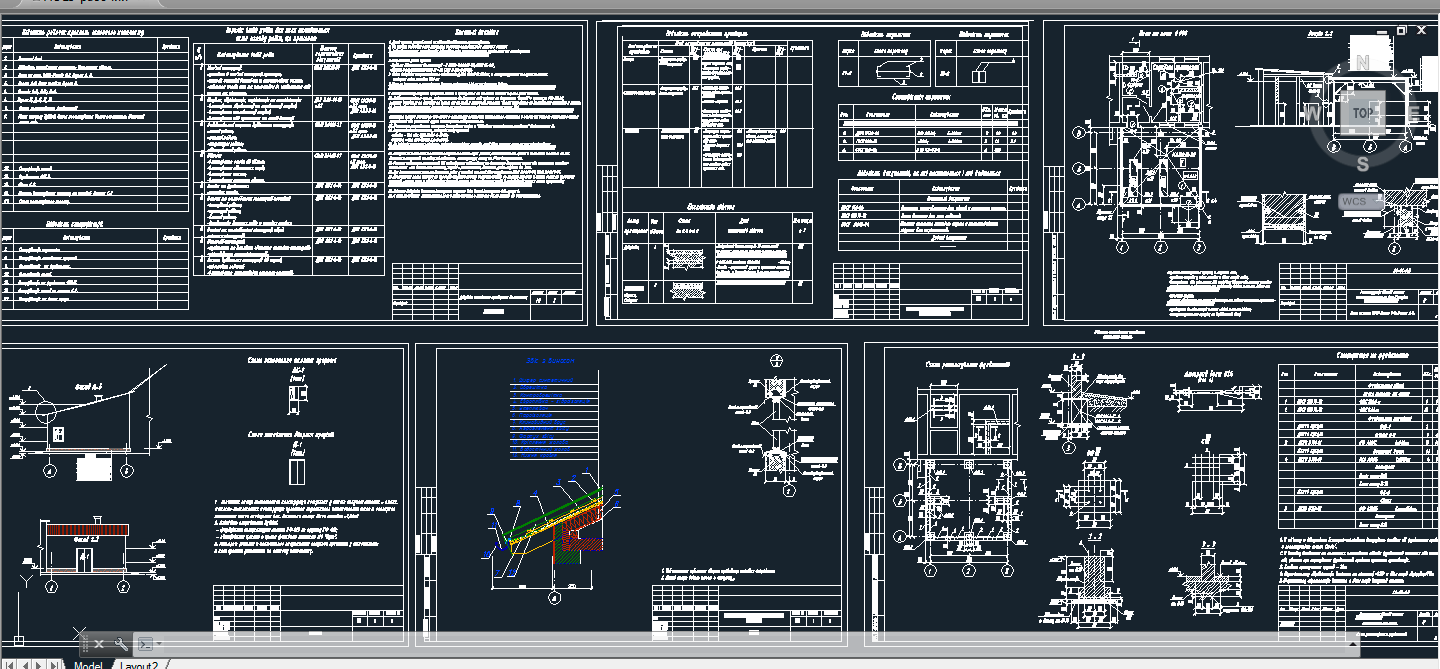Minimize the drawing viewport window
Image resolution: width=1440 pixels, height=669 pixels.
(x=1381, y=32)
